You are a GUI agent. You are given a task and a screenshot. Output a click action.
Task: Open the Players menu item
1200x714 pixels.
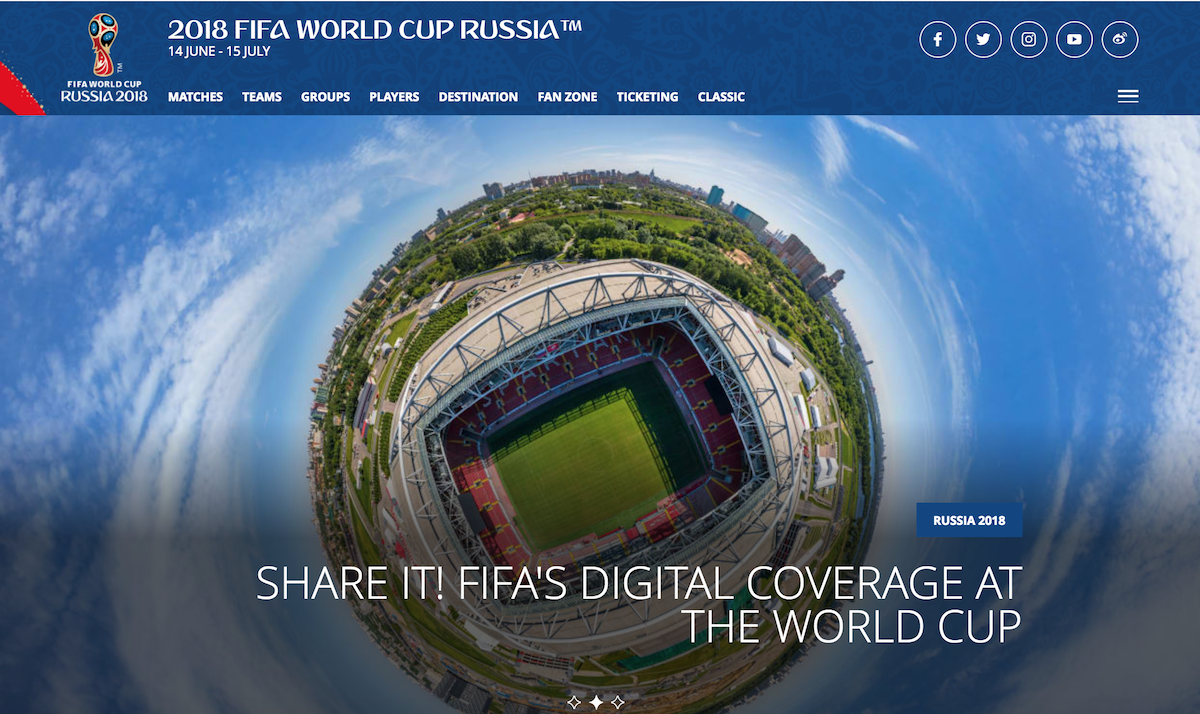point(394,97)
